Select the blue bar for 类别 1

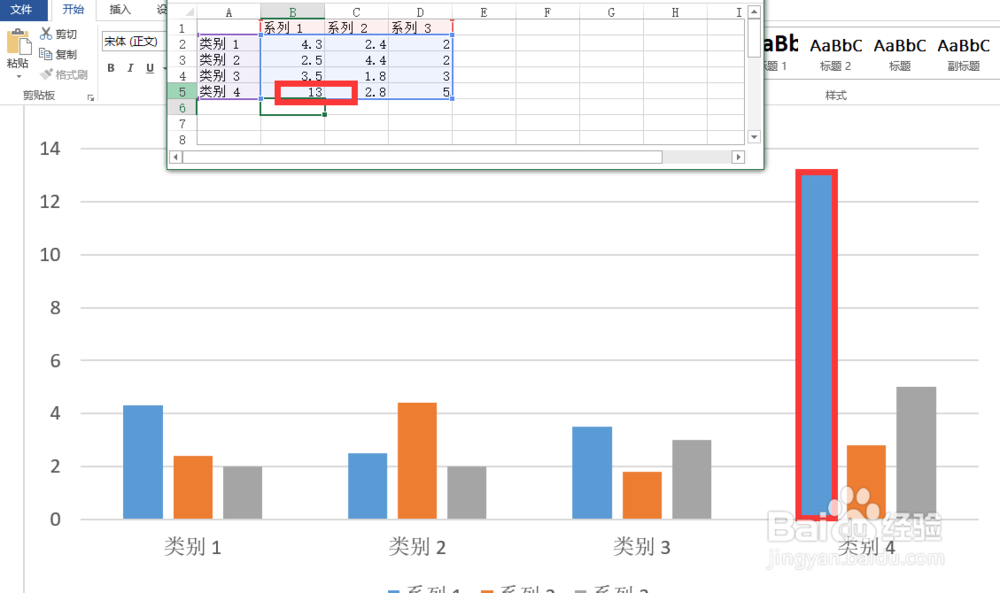(x=143, y=462)
